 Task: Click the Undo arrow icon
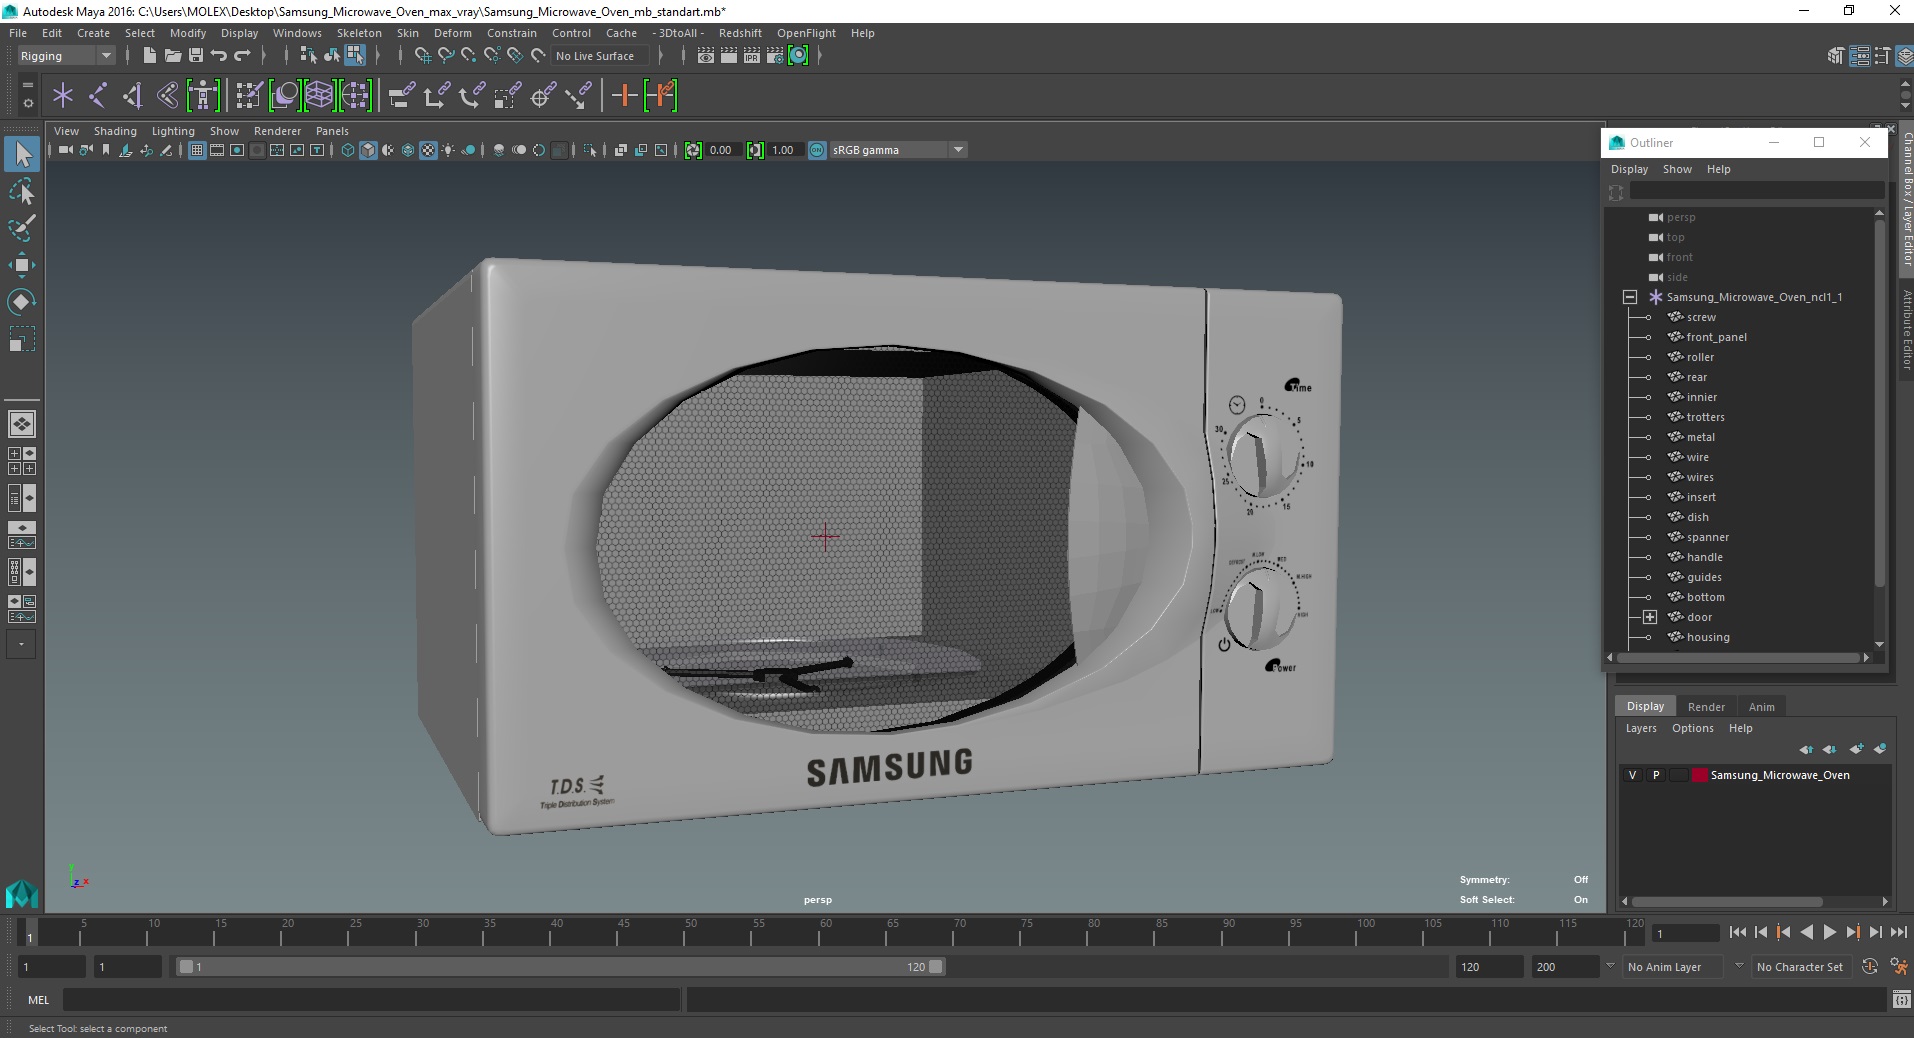click(218, 56)
